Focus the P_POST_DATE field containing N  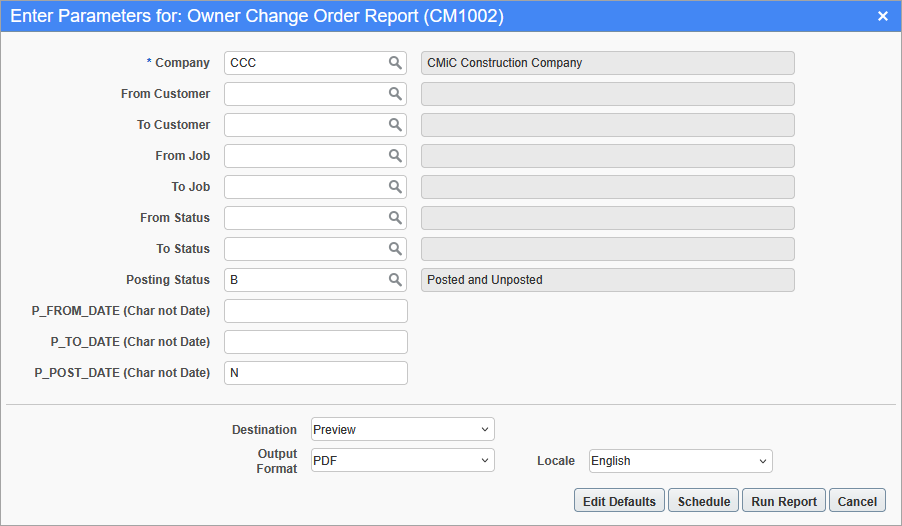316,373
